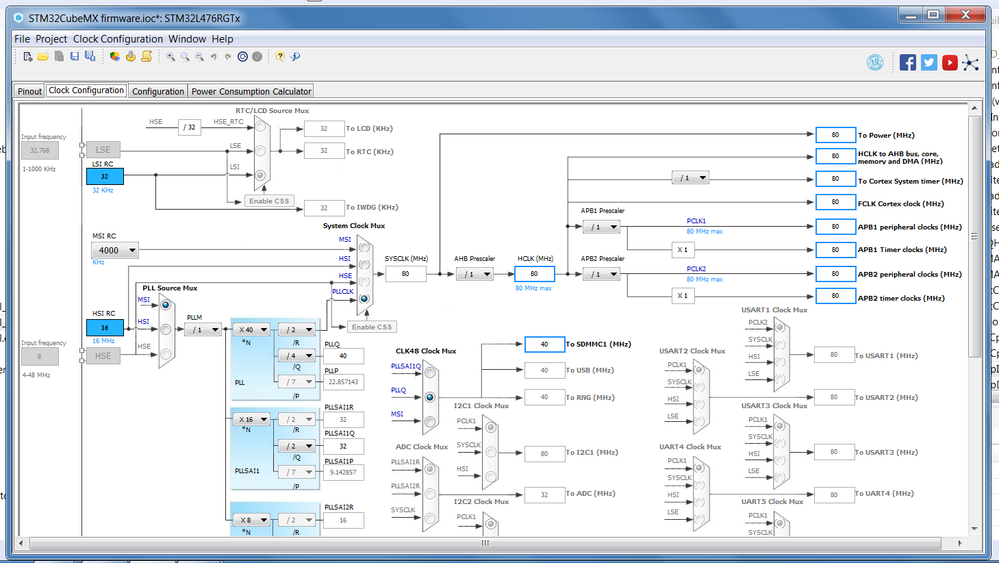Select HSI radio in PLL Source Mux
This screenshot has height=563, width=999.
tap(166, 329)
